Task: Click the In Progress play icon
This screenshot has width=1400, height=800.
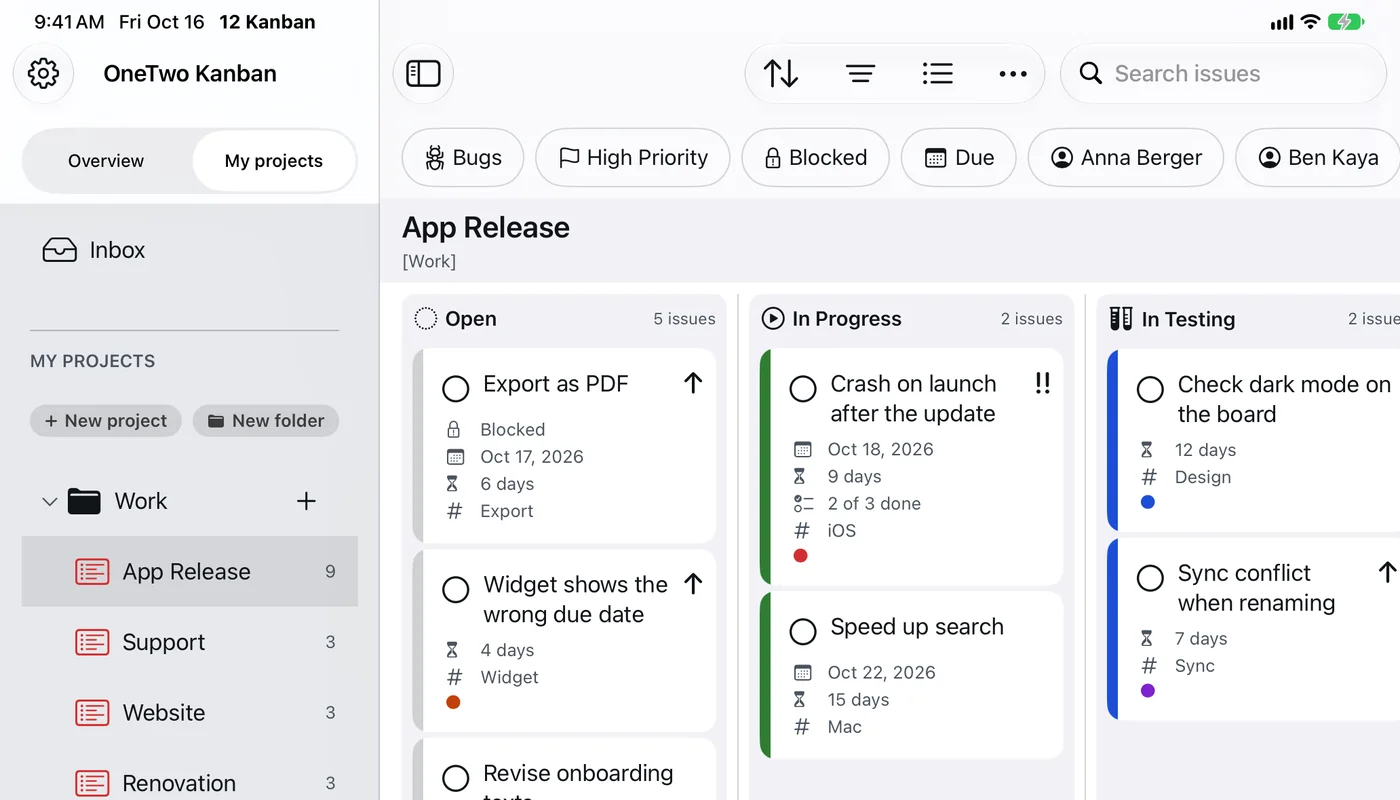Action: coord(773,319)
